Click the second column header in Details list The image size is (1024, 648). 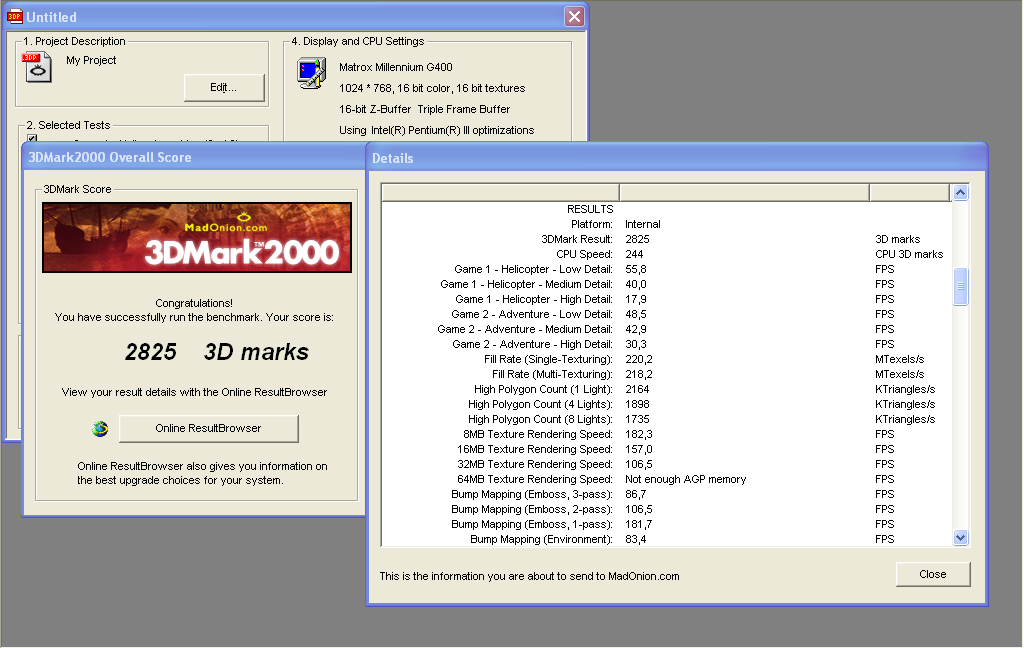tap(744, 192)
